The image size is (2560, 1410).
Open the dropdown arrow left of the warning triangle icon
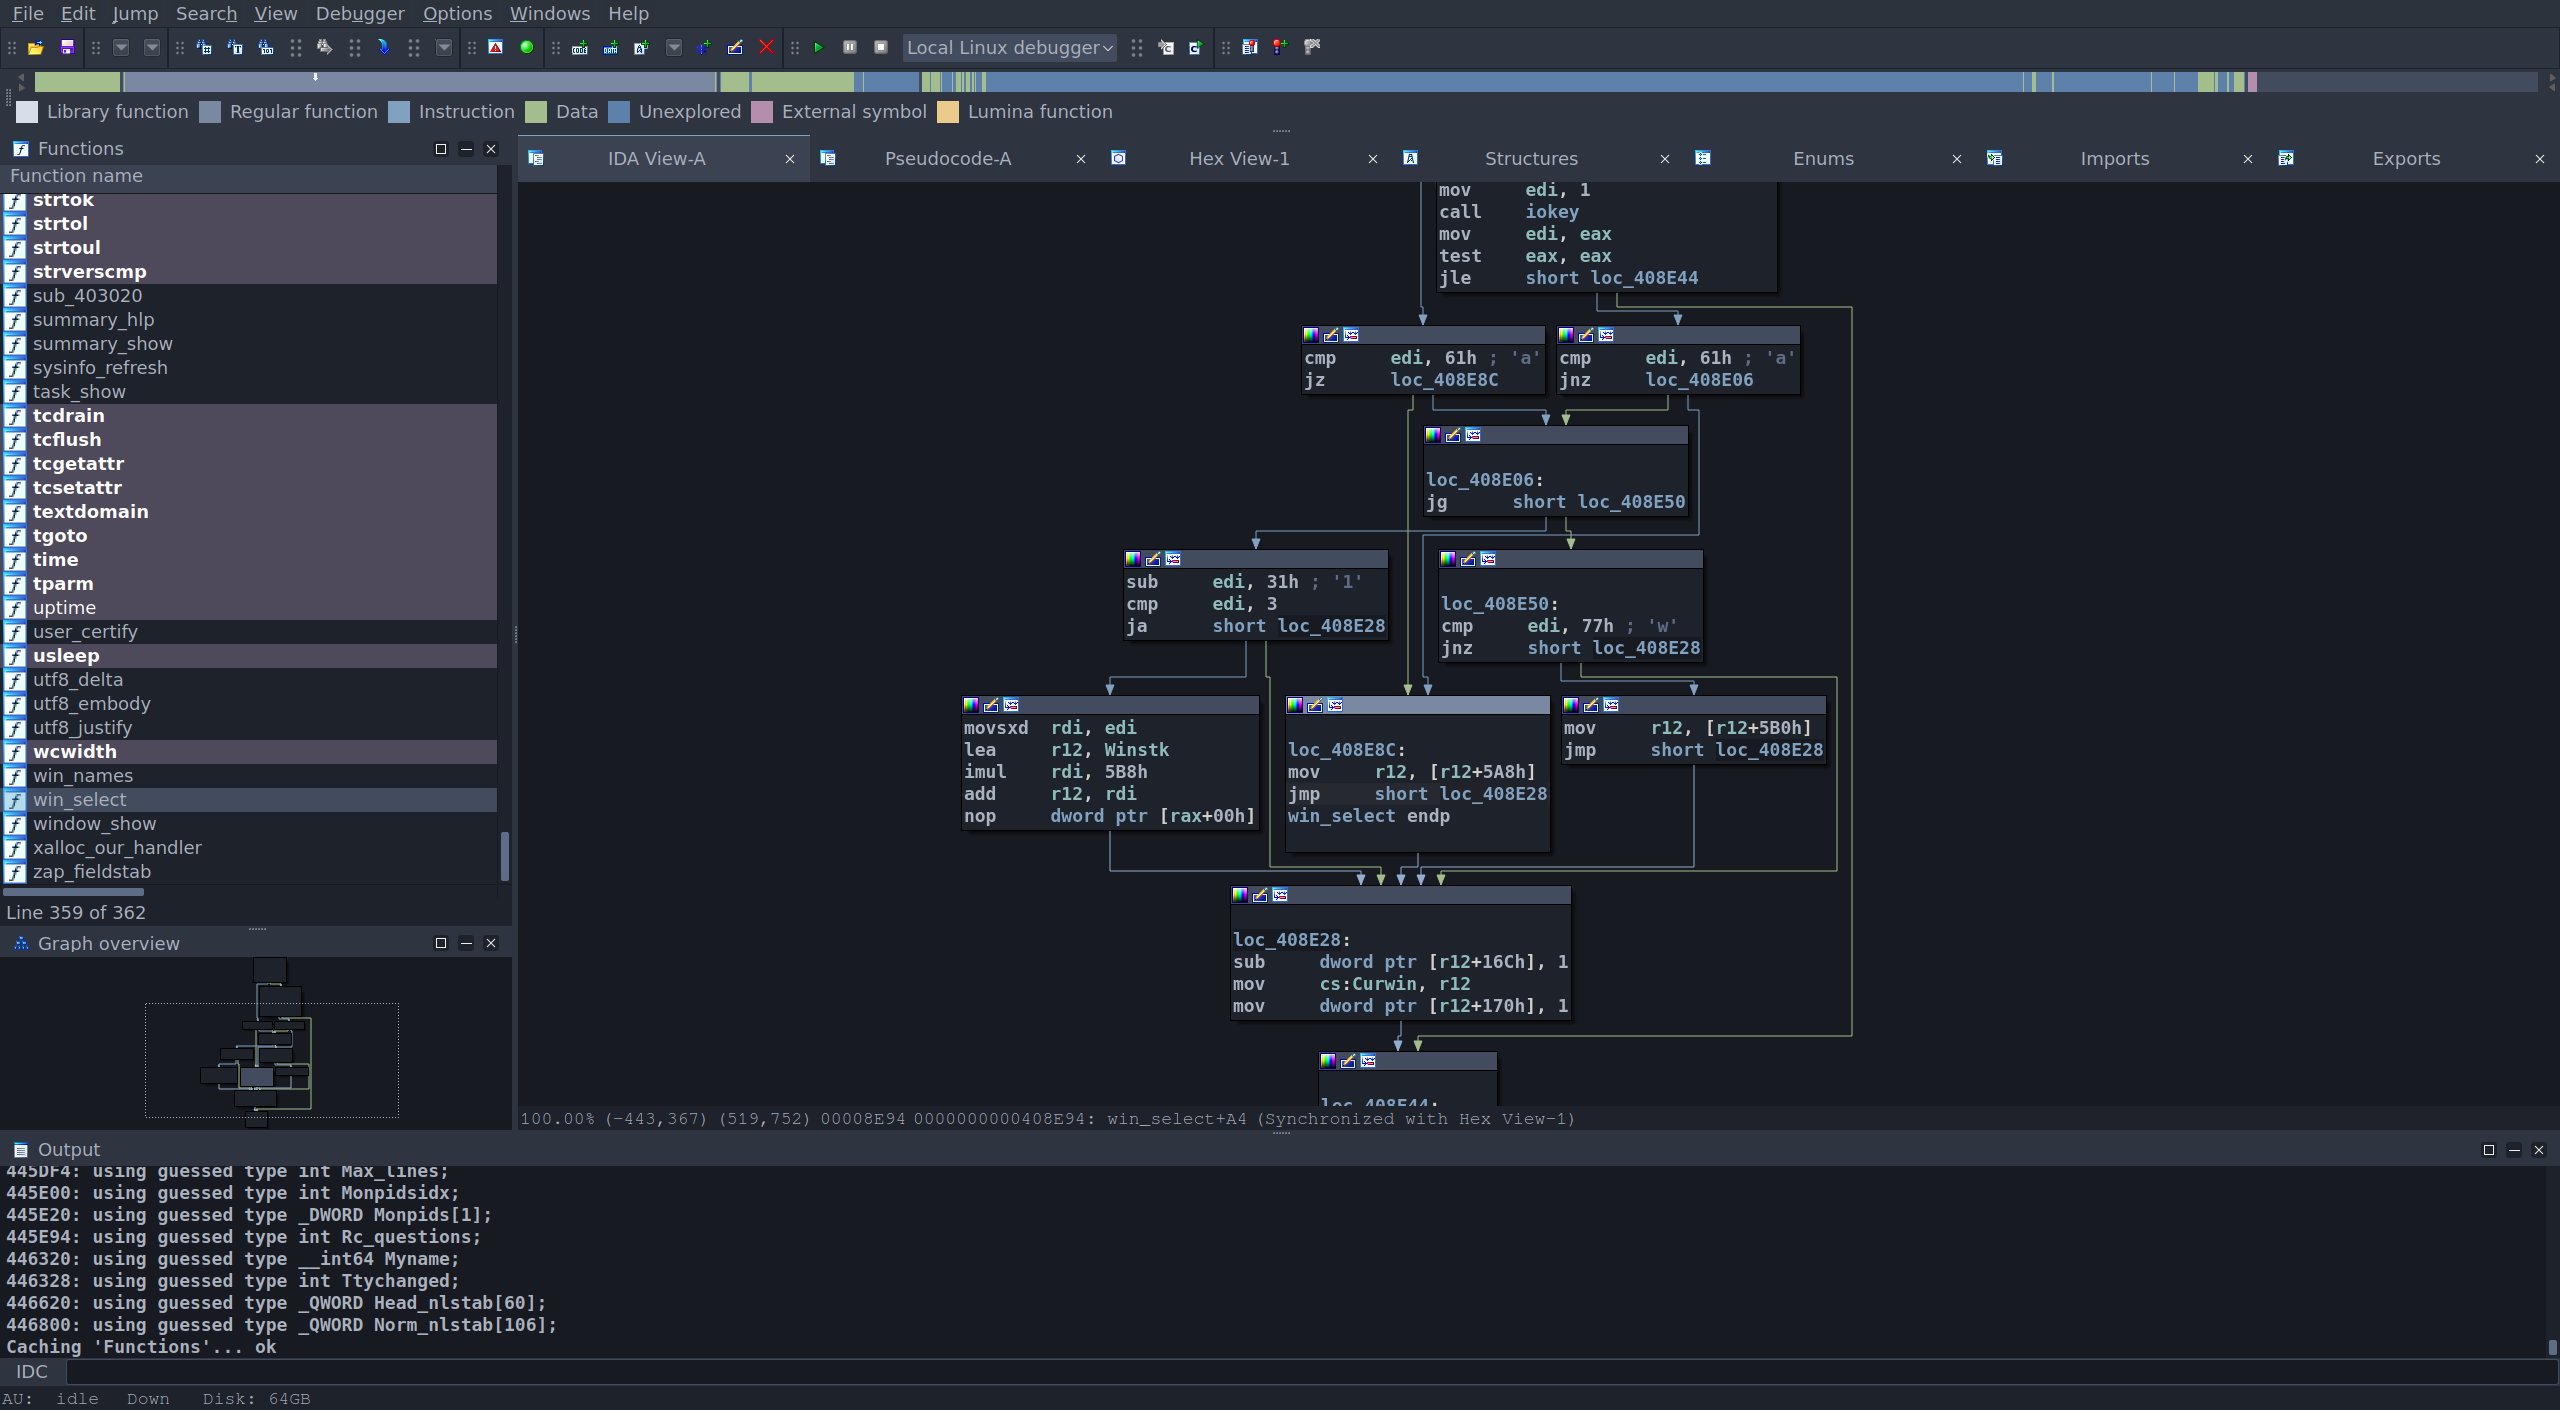click(444, 47)
